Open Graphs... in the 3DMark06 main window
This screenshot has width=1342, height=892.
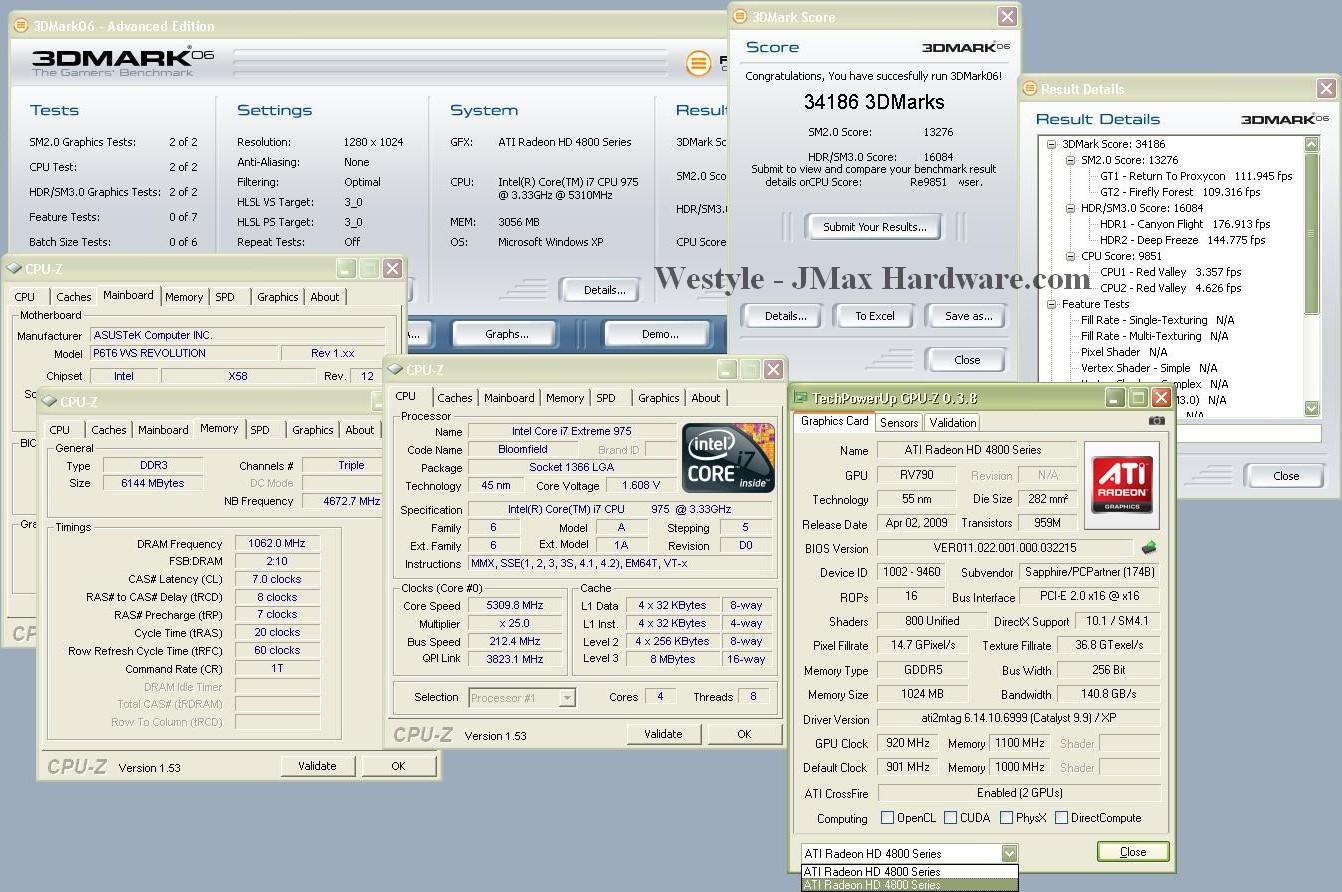coord(507,334)
